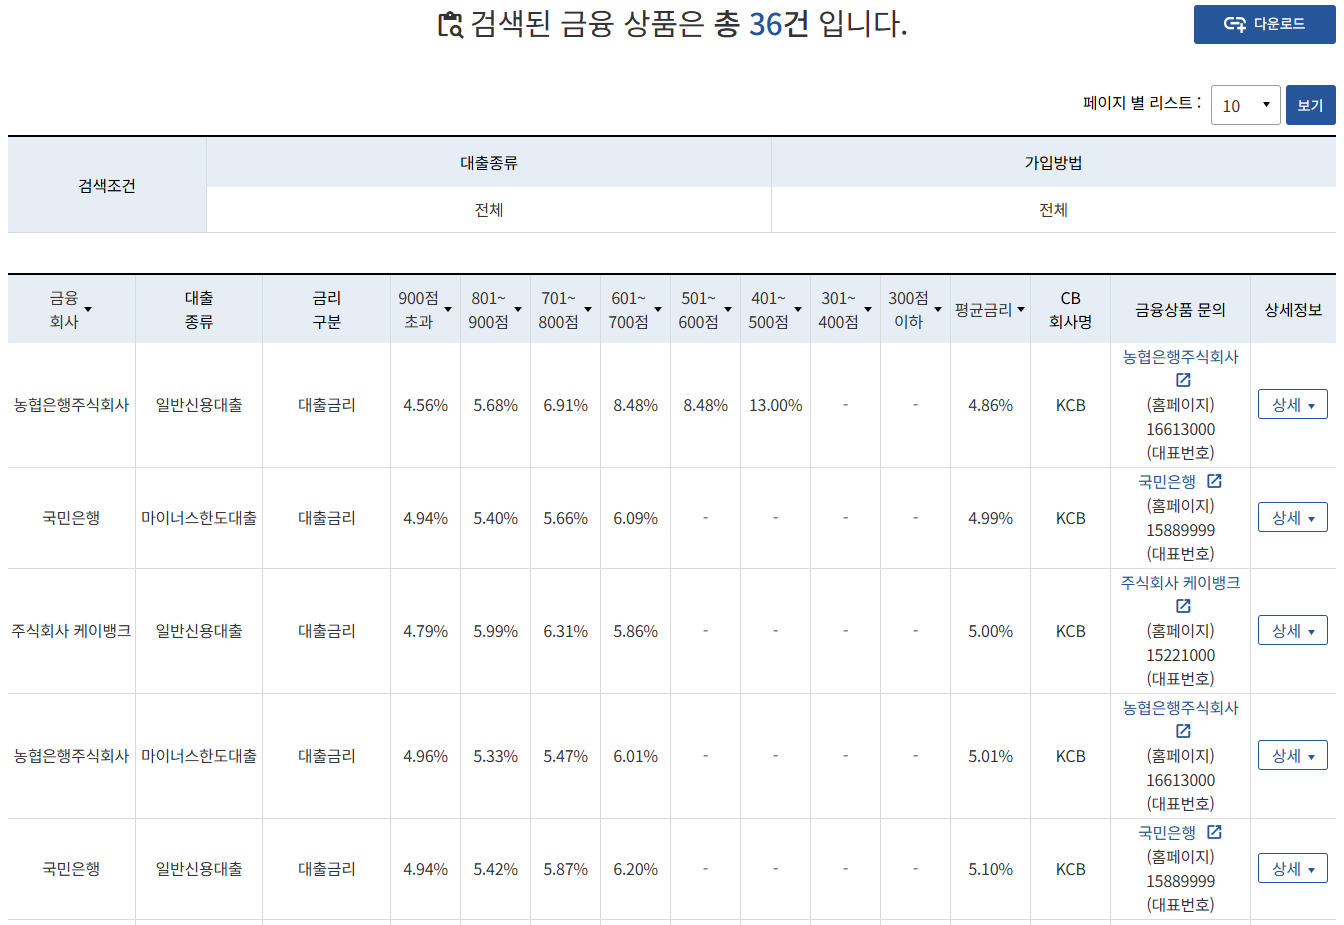Open 국민은행 homepage link in 마이너스한도대출 row

click(x=1167, y=482)
